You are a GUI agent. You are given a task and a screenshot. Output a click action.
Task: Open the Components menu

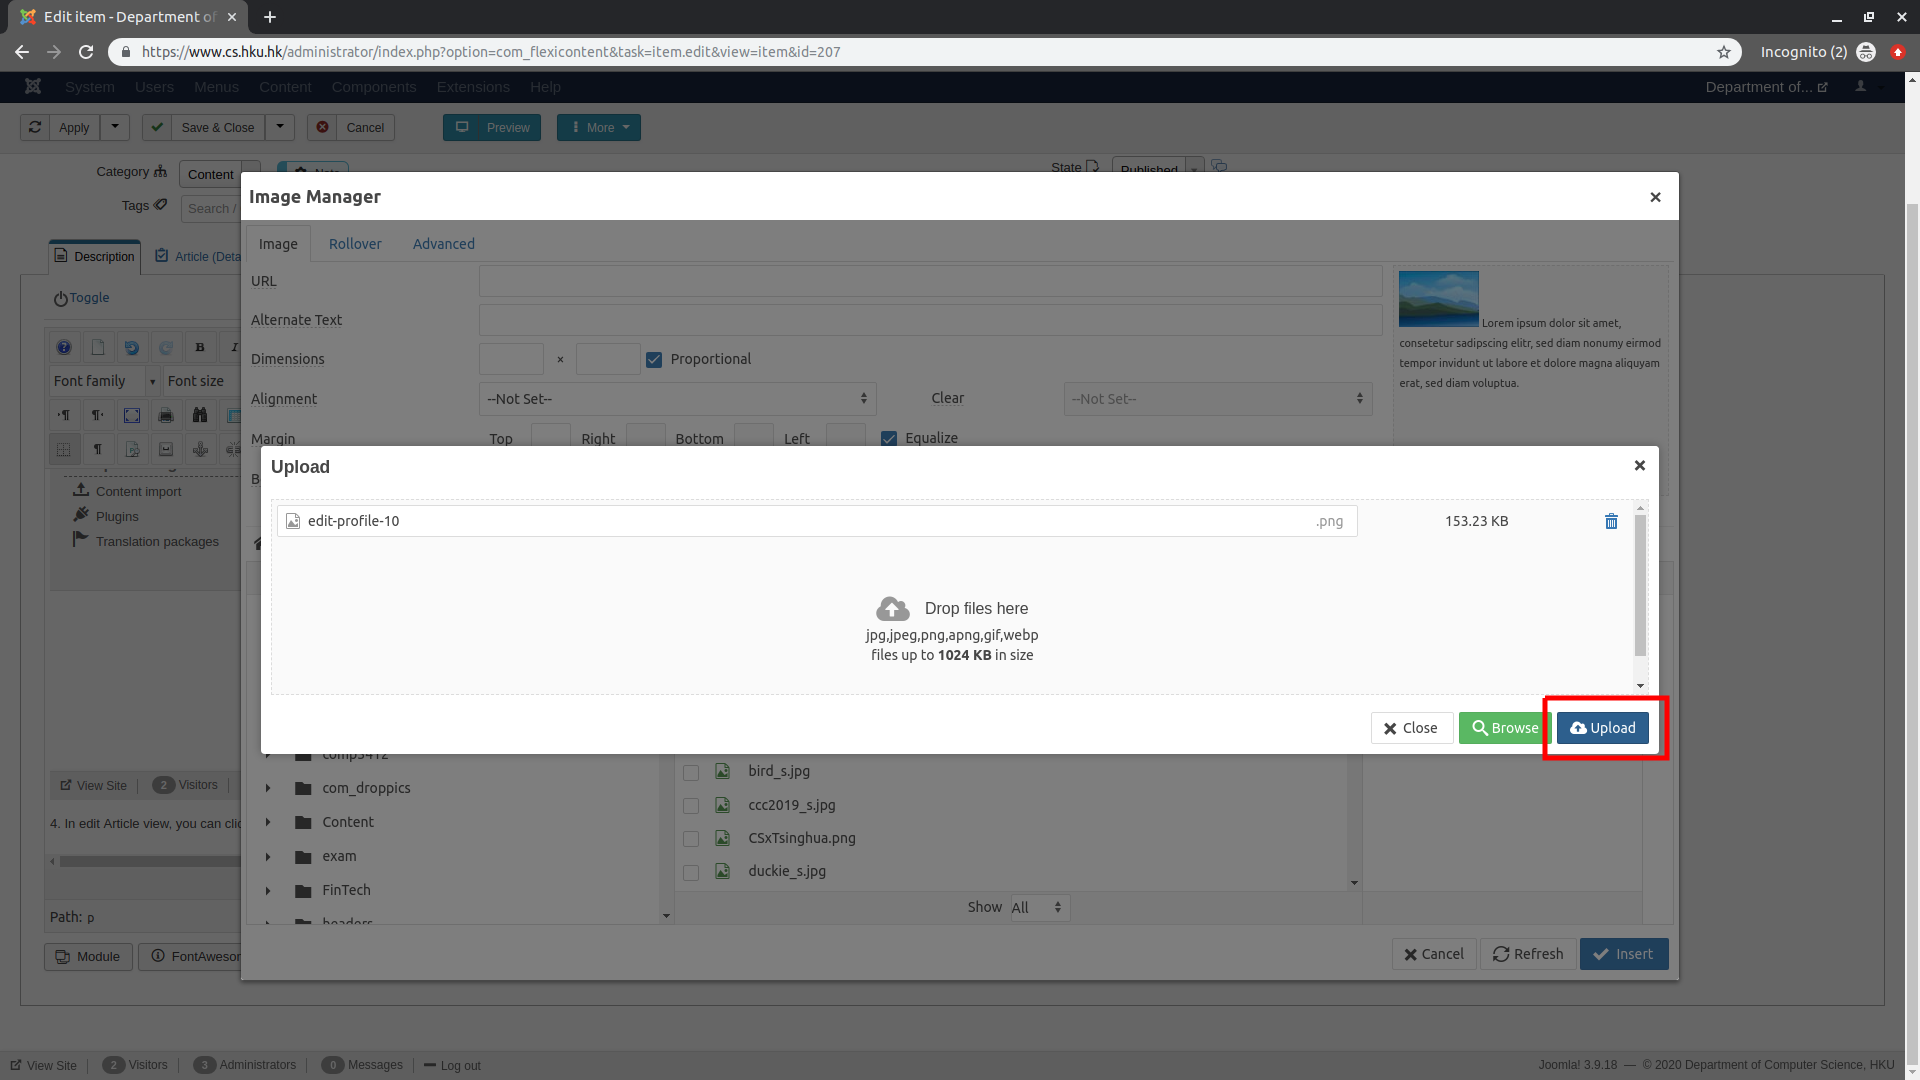pos(374,87)
